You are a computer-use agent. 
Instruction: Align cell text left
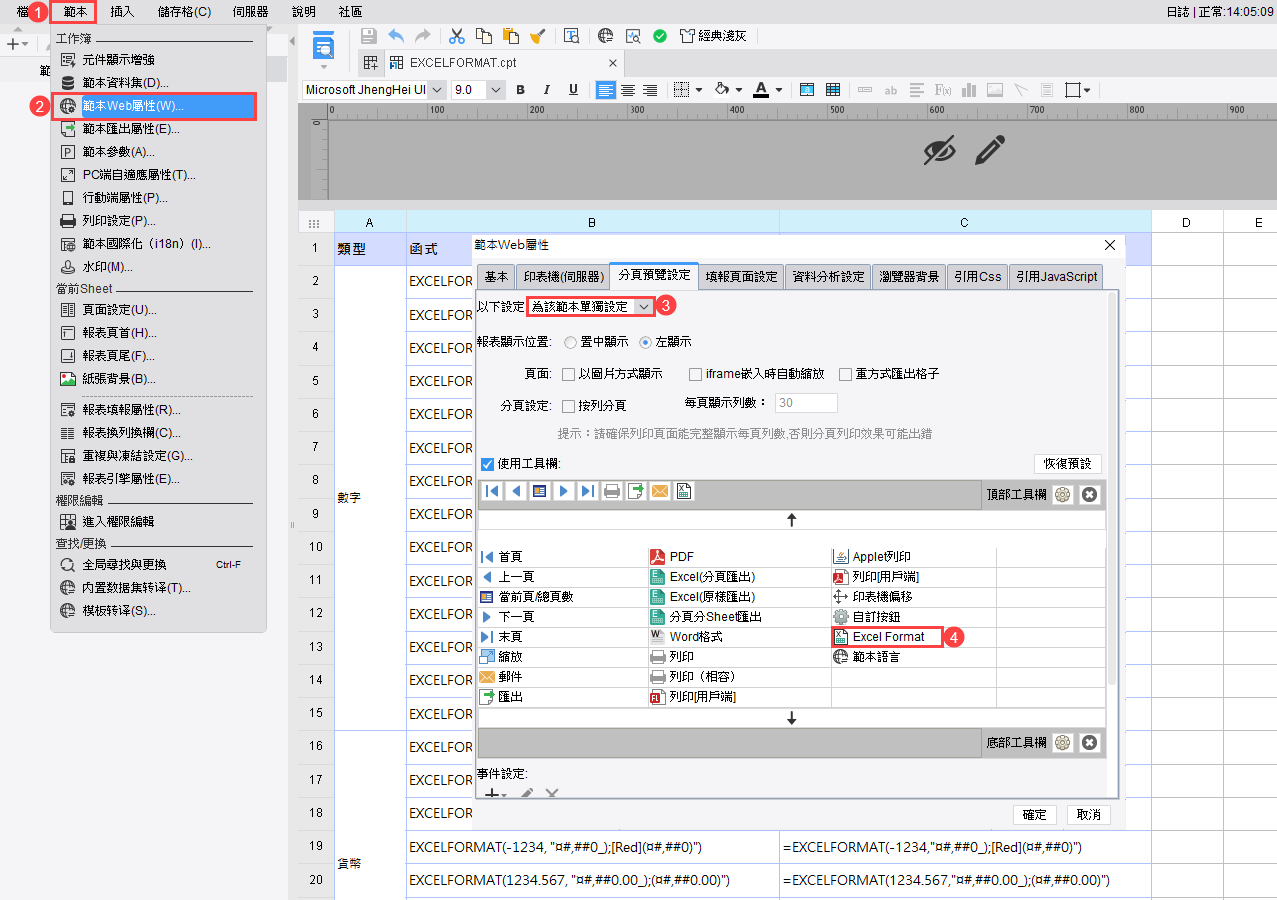[606, 90]
